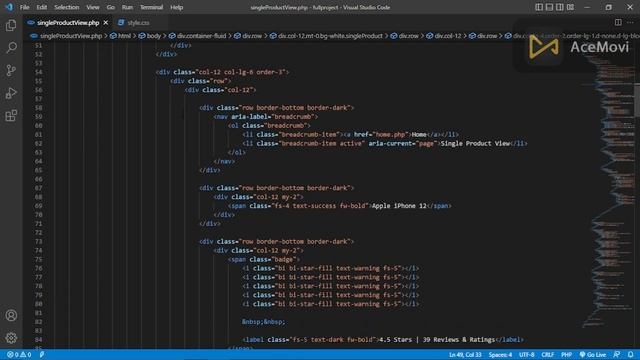Click aria-label="breadcrumb" nav tag
Viewport: 640px width, 360px height.
(x=265, y=117)
